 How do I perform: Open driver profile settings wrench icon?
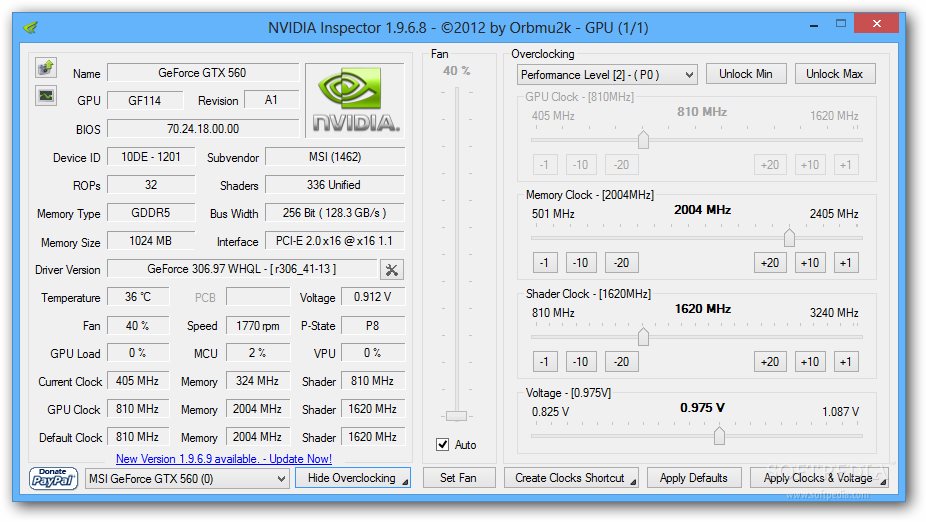coord(392,270)
